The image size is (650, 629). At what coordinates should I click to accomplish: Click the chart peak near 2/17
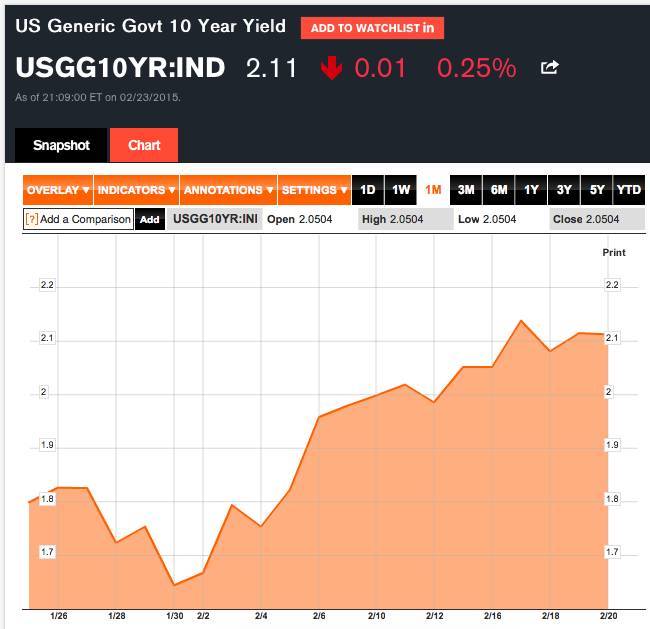pyautogui.click(x=521, y=321)
